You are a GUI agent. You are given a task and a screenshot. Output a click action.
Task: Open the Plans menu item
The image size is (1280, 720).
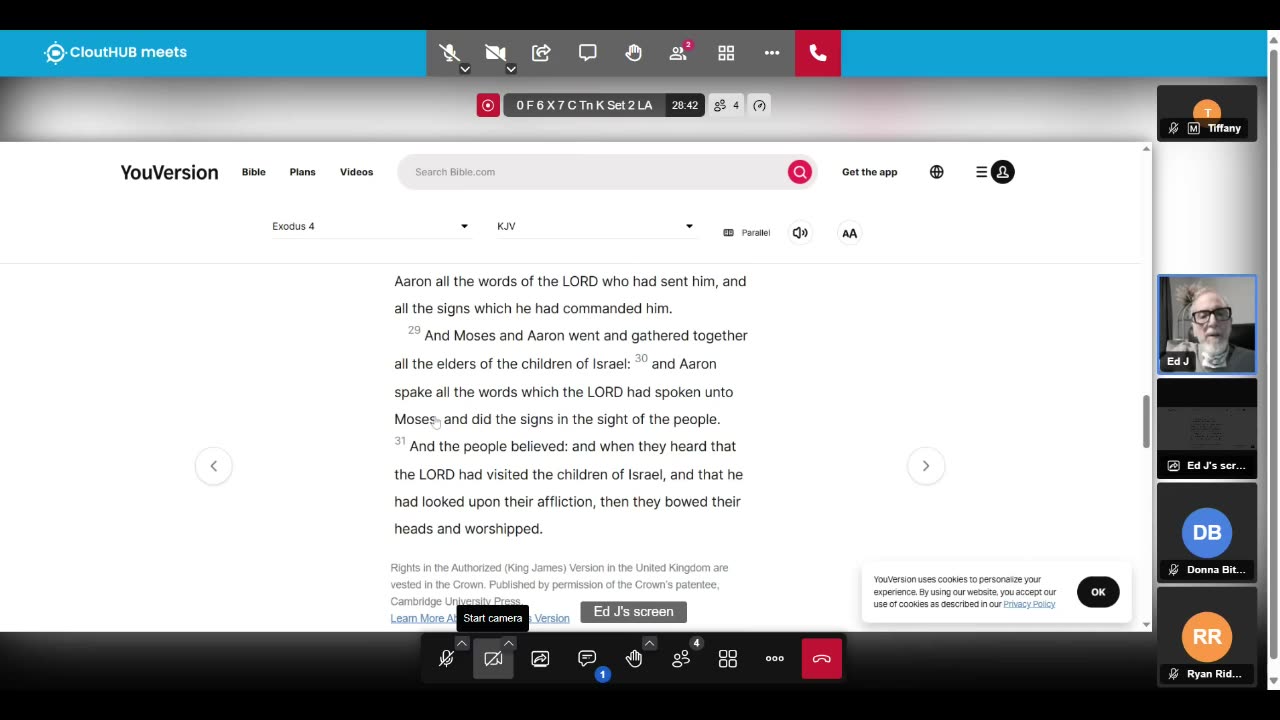tap(302, 172)
